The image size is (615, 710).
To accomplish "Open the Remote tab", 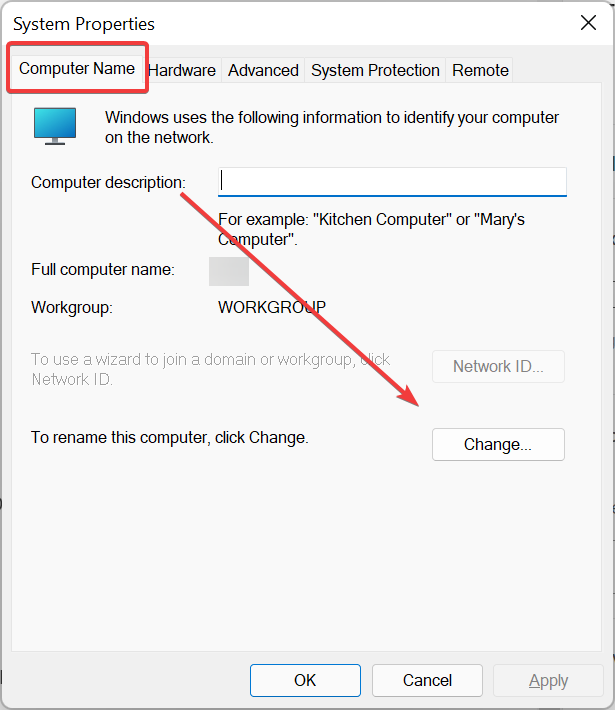I will point(480,71).
